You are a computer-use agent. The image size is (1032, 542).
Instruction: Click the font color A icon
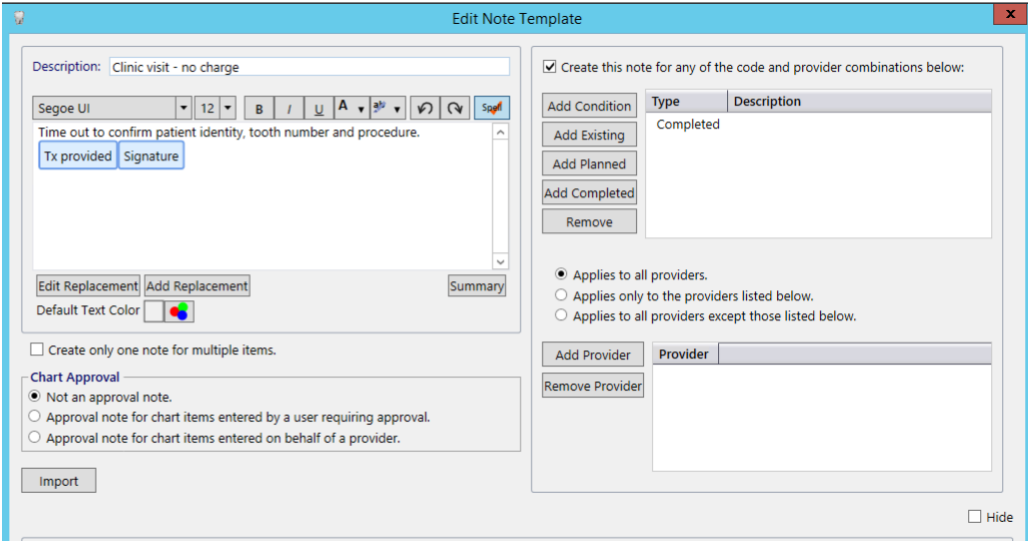point(343,107)
